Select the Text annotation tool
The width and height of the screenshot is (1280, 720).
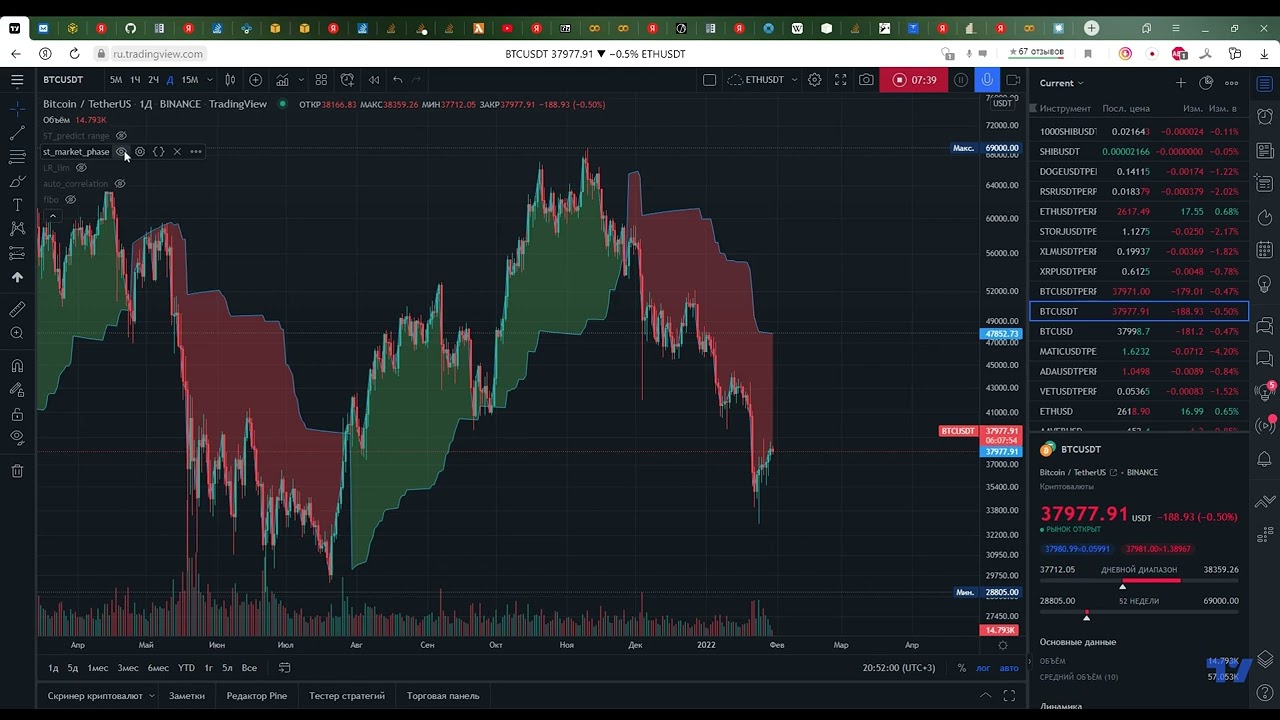(17, 205)
